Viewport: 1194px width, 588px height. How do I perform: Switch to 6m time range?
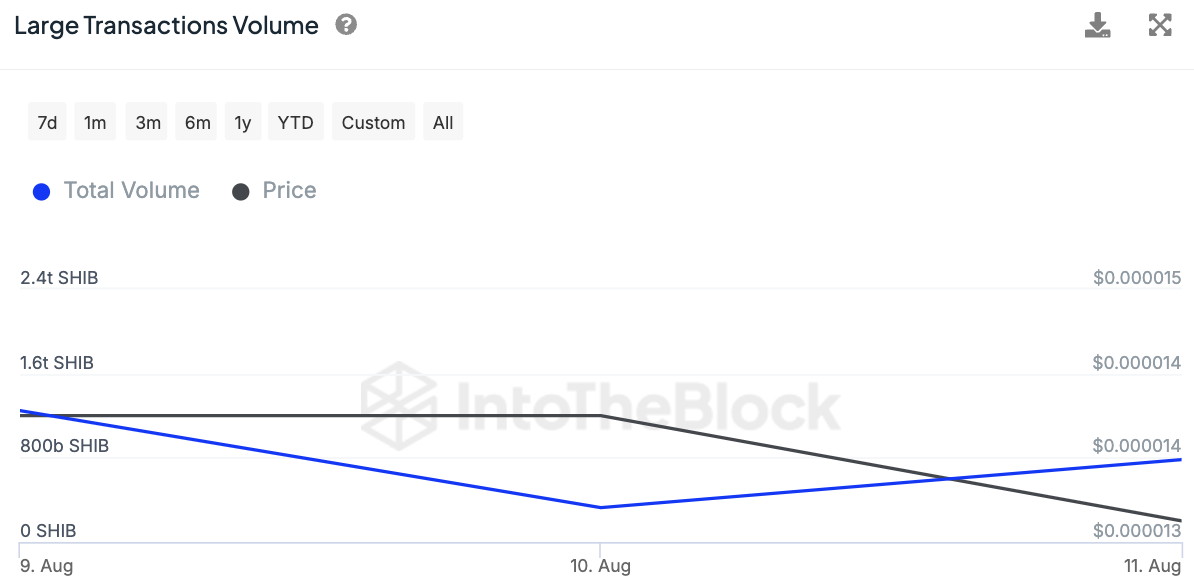197,123
